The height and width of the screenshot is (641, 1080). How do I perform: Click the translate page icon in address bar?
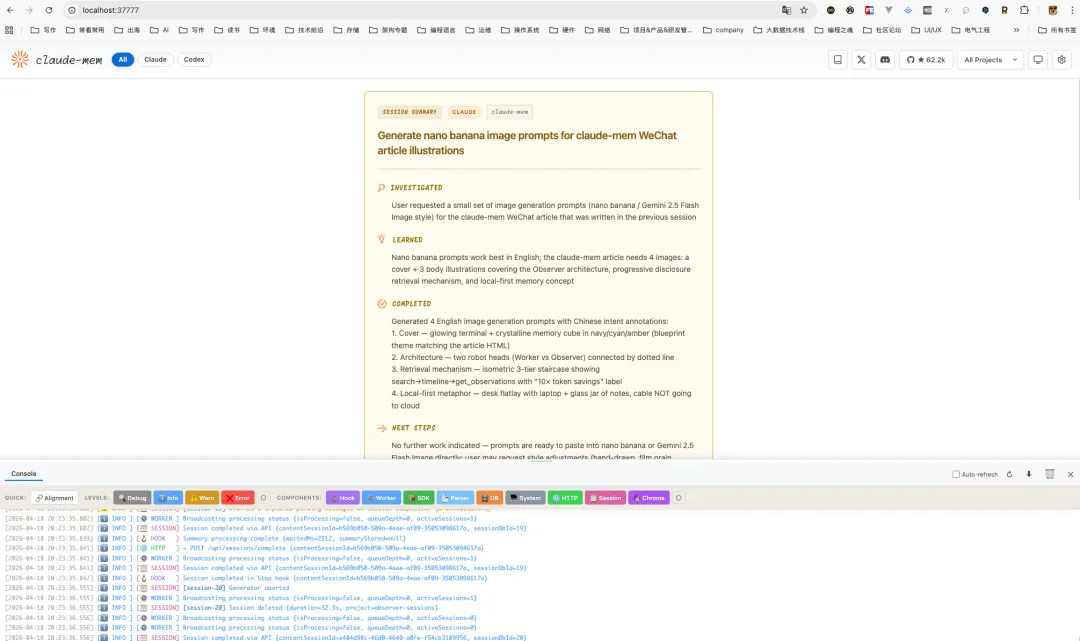(x=787, y=10)
